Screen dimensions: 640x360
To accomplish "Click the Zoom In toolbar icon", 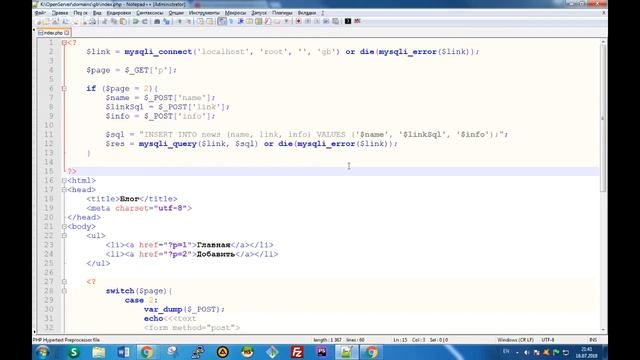I will (179, 21).
